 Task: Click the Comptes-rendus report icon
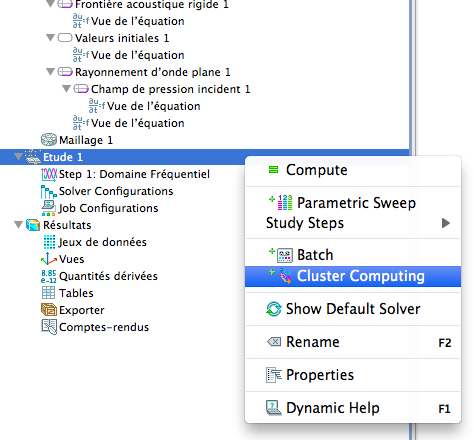coord(49,327)
